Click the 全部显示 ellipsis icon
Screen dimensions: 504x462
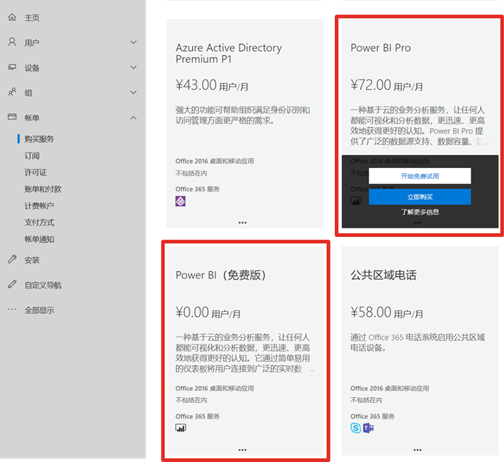pyautogui.click(x=12, y=309)
